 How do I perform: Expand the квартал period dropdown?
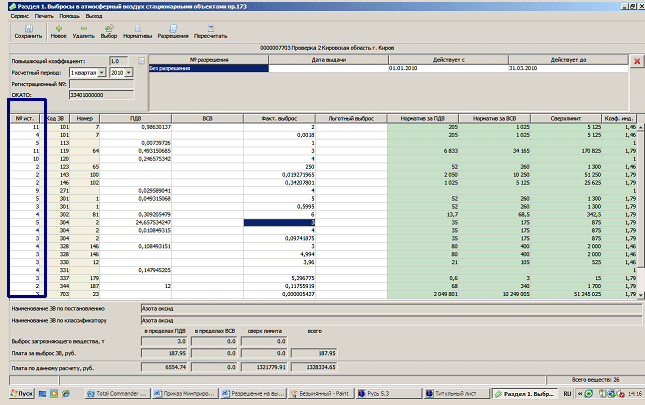pyautogui.click(x=103, y=73)
